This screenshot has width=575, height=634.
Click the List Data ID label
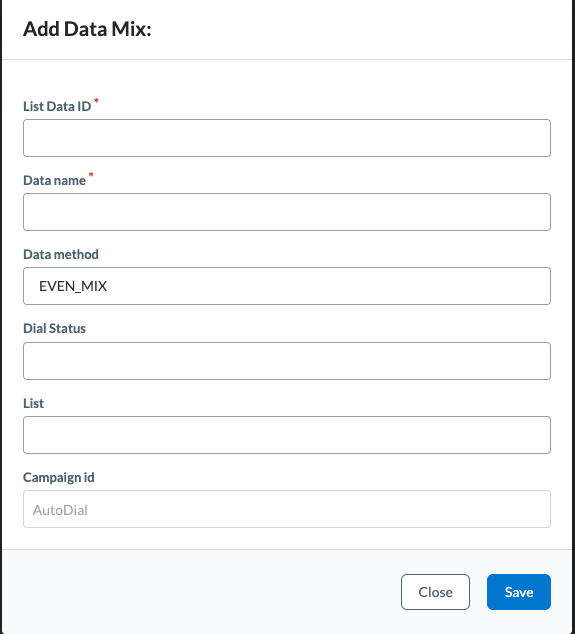coord(57,106)
